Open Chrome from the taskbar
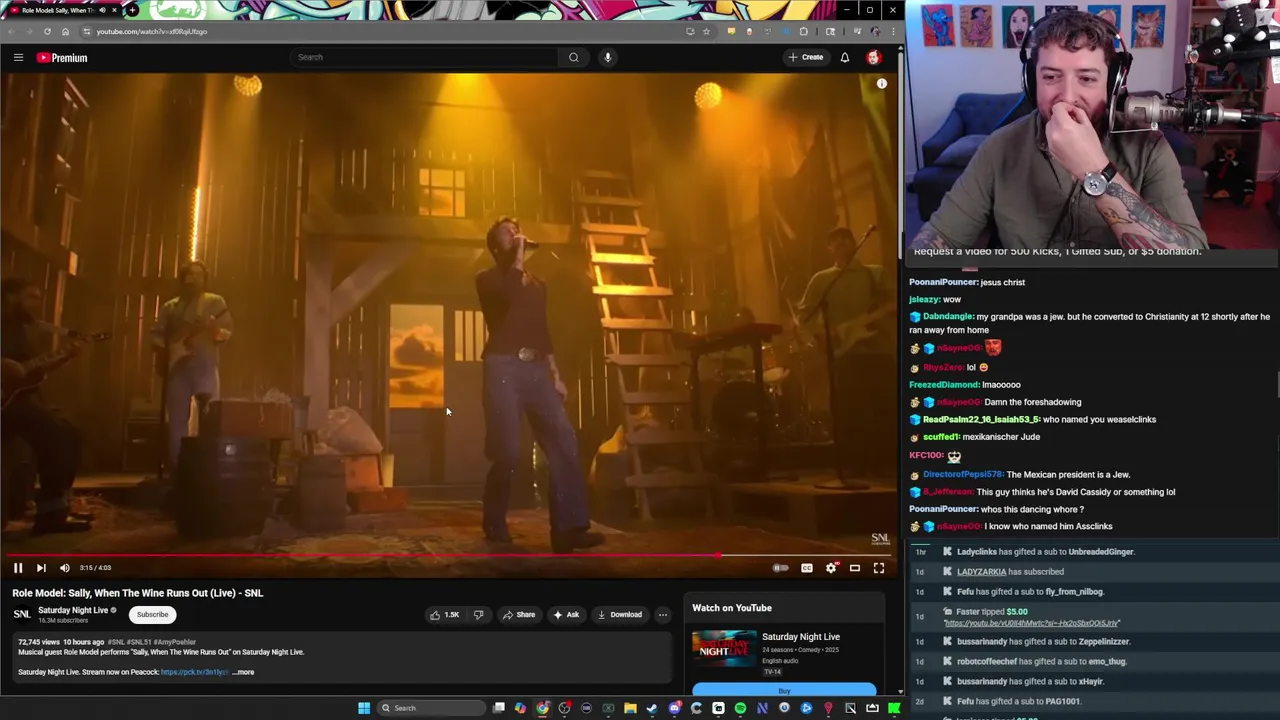This screenshot has width=1280, height=720. click(x=542, y=708)
